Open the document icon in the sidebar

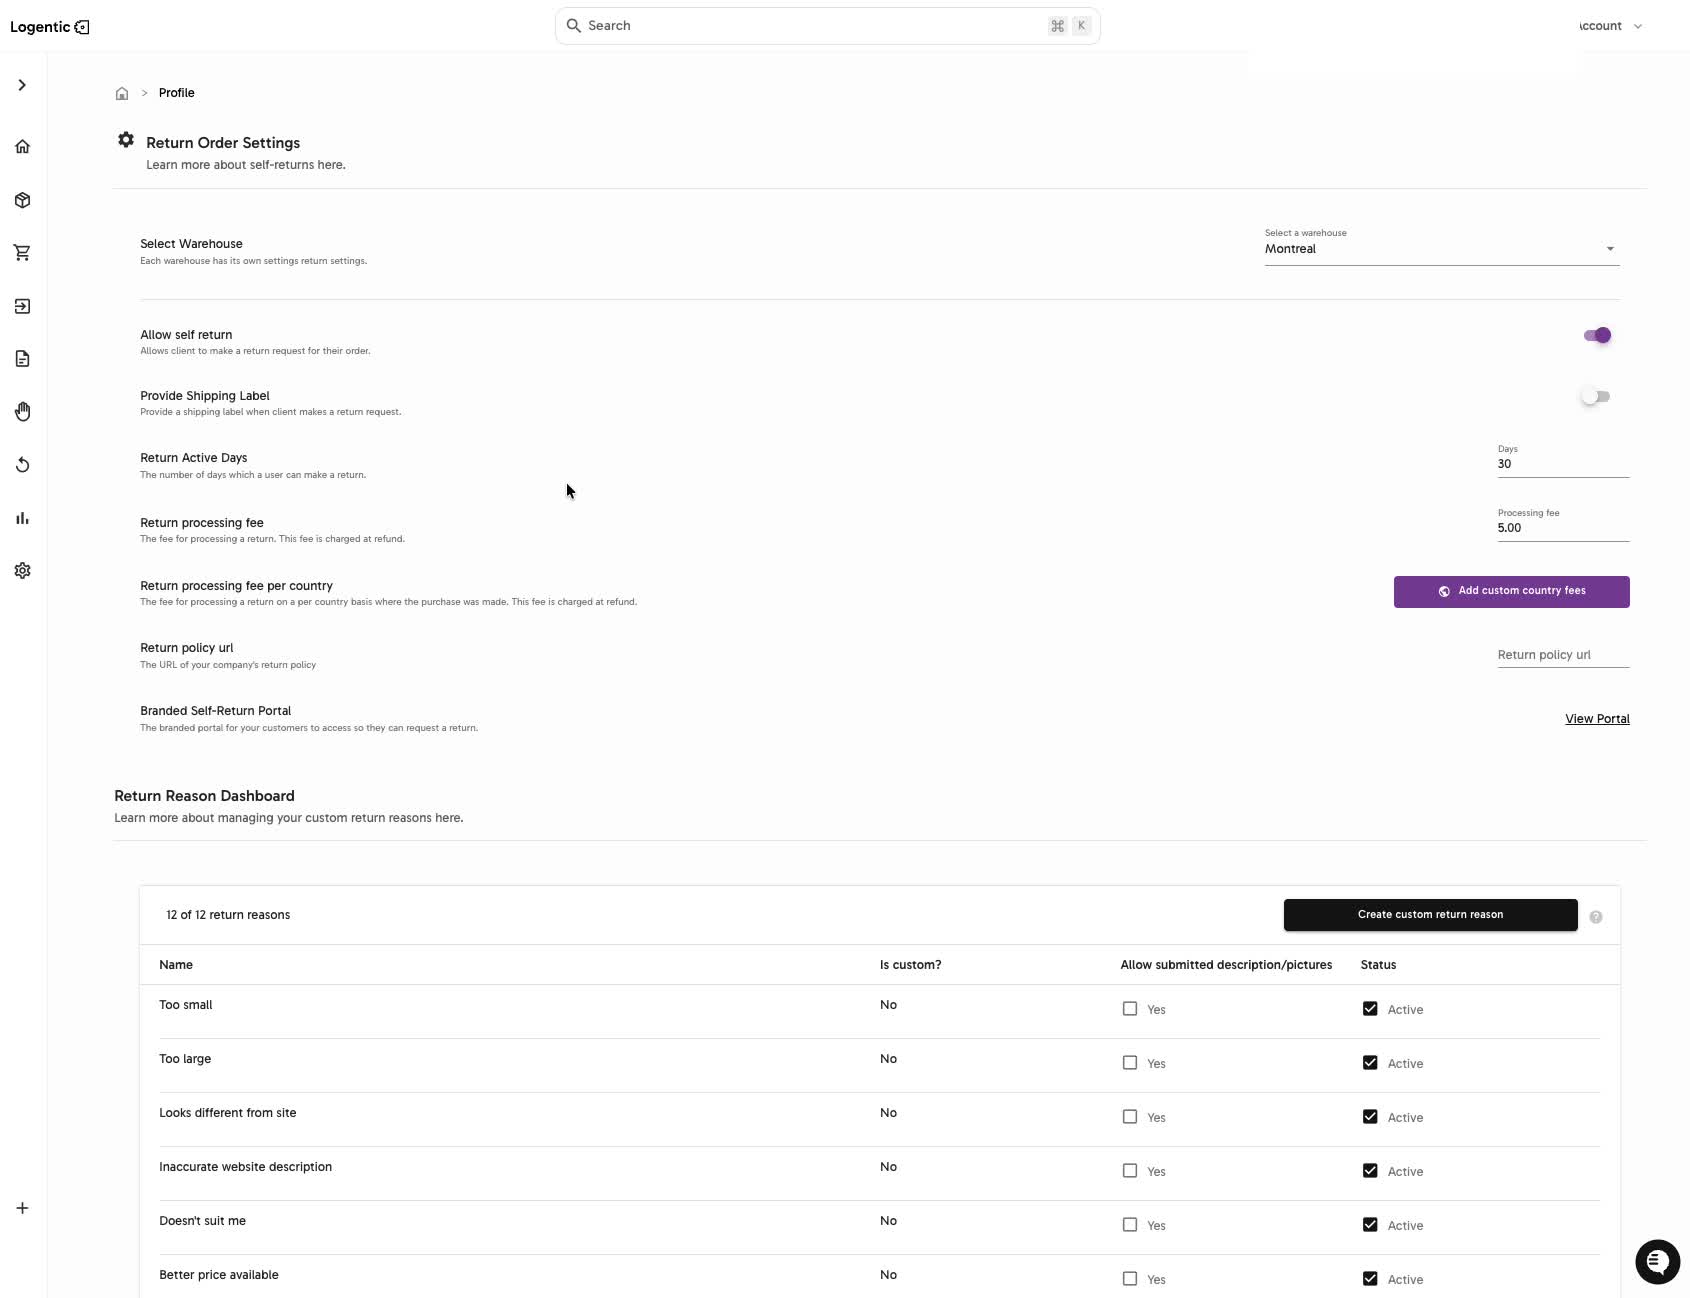click(22, 359)
